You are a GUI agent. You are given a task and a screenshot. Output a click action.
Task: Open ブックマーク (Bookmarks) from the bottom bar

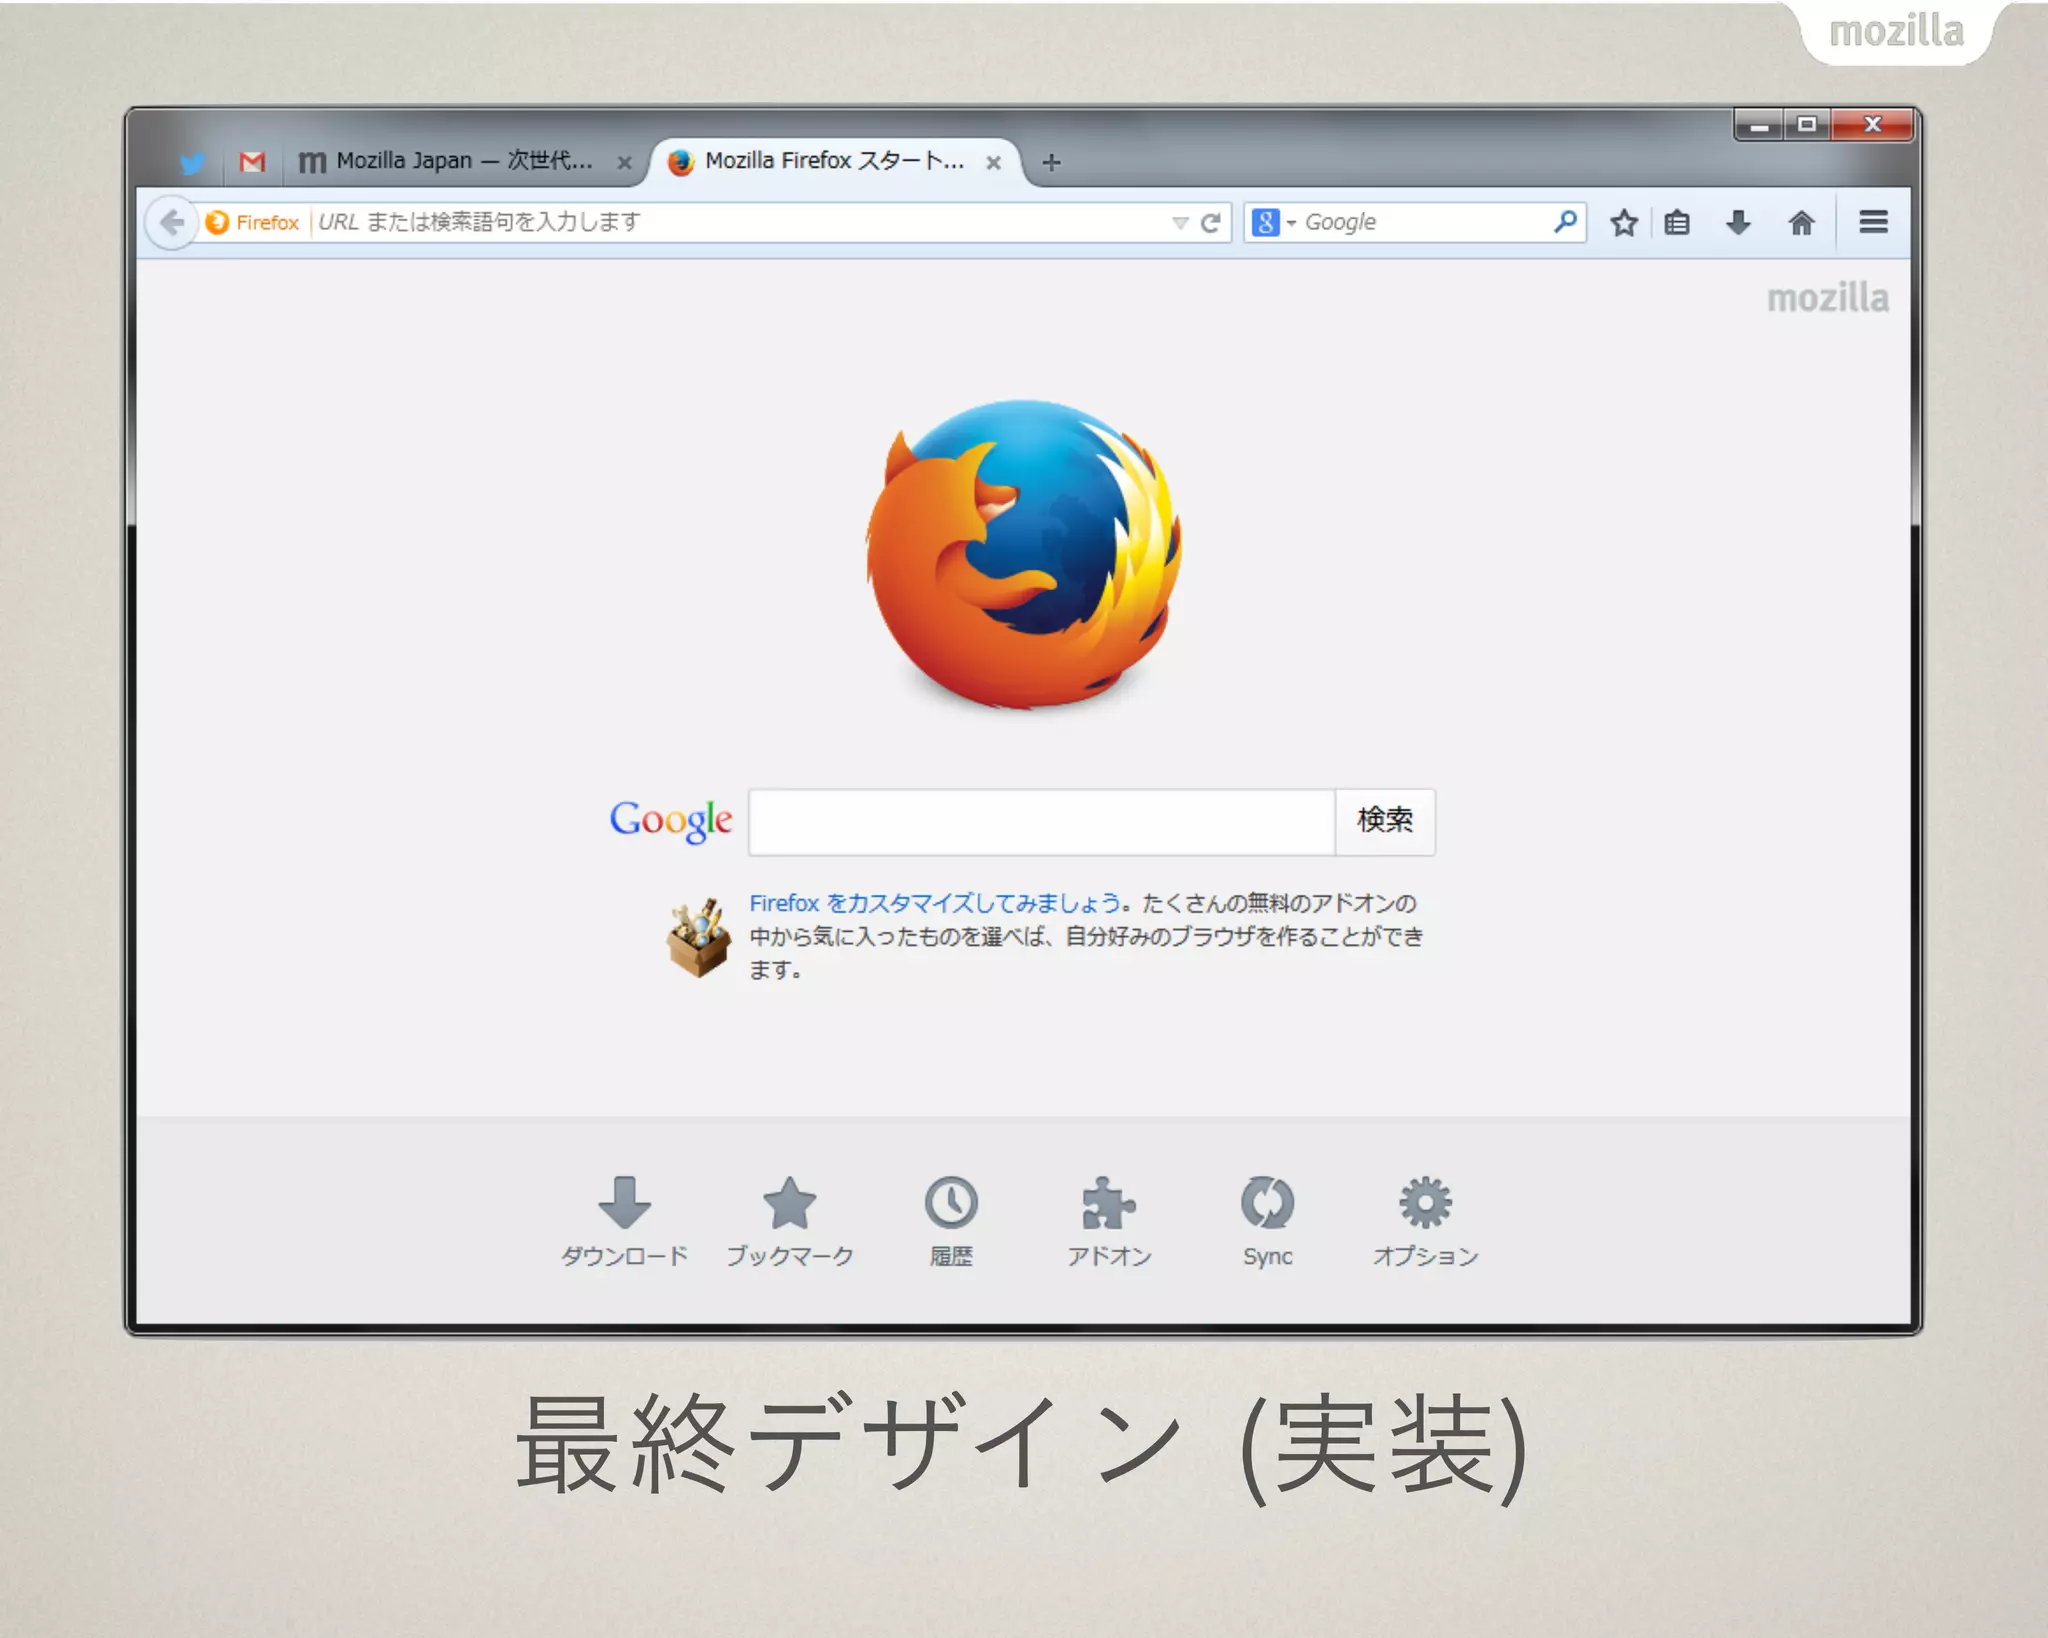tap(790, 1221)
